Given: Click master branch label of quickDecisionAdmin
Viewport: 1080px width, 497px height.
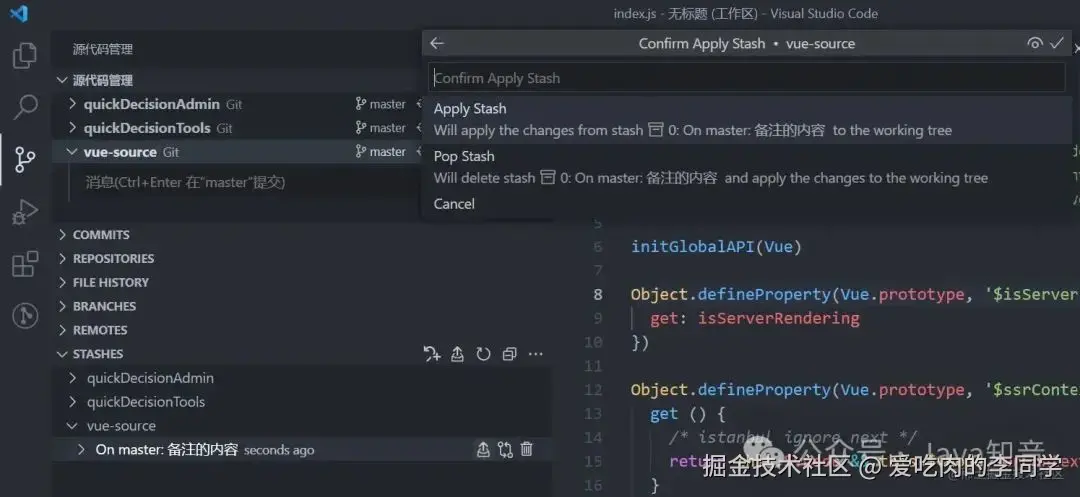Looking at the screenshot, I should [387, 104].
